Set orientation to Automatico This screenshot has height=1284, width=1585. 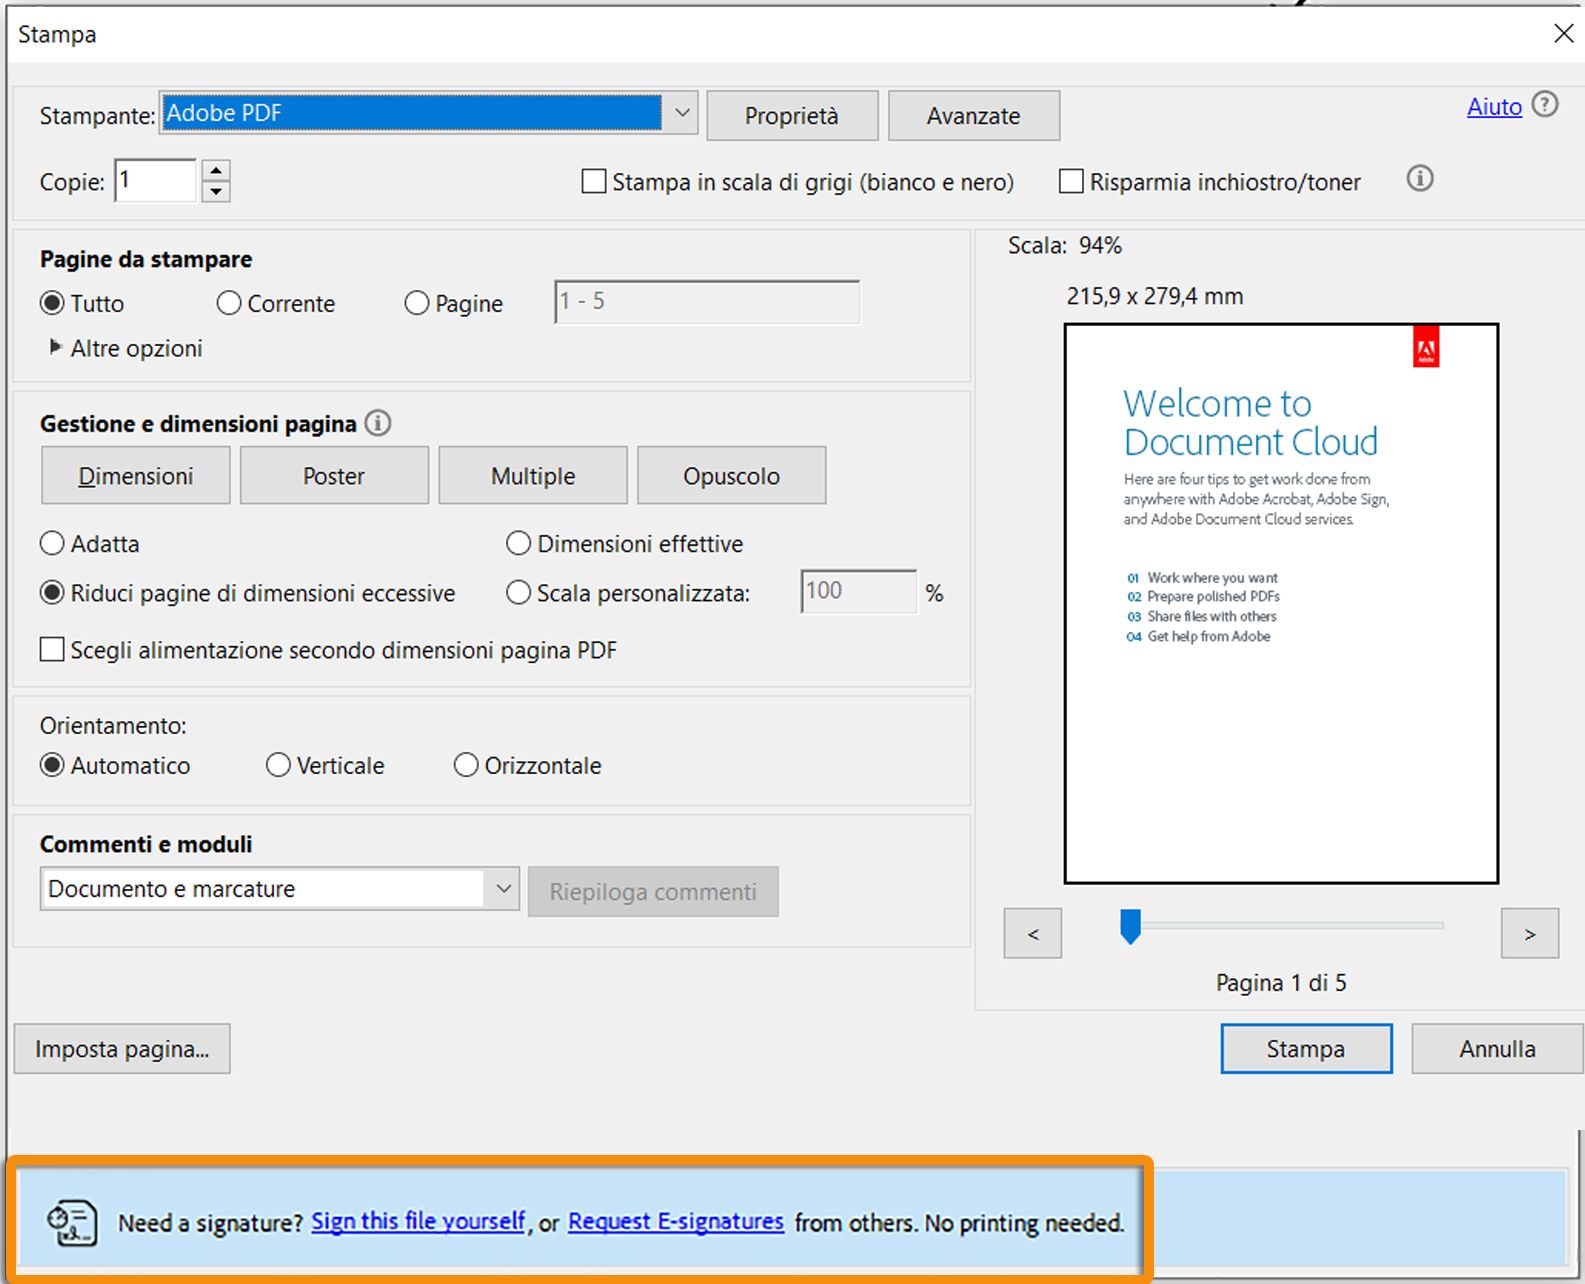click(x=52, y=765)
